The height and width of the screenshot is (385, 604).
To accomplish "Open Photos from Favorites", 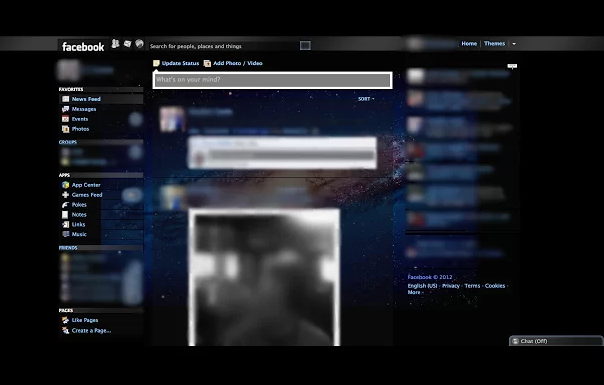I will coord(80,129).
